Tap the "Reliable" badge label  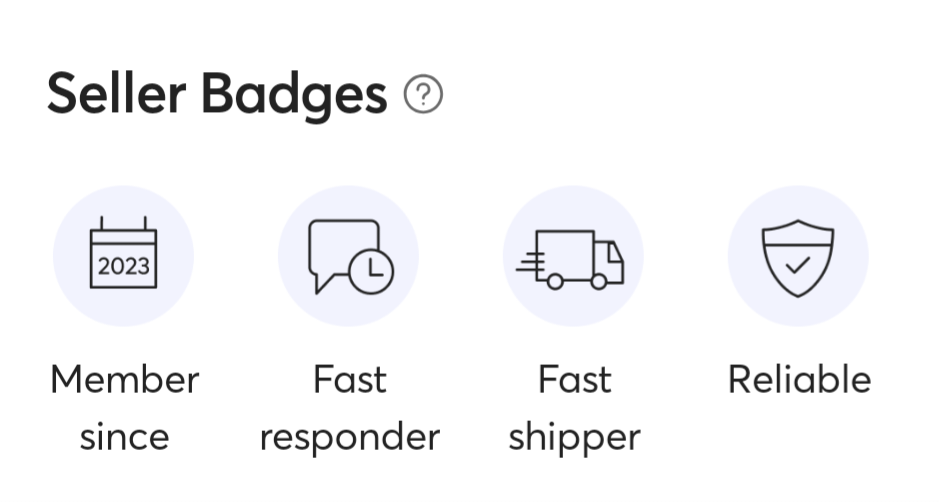click(x=799, y=380)
